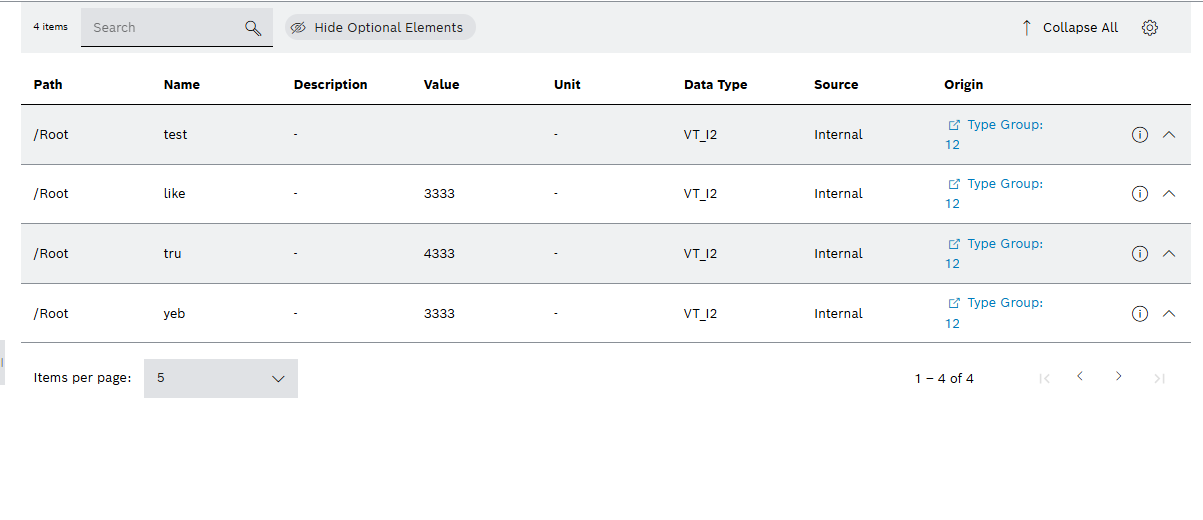Jump to the first page arrow

pos(1044,378)
